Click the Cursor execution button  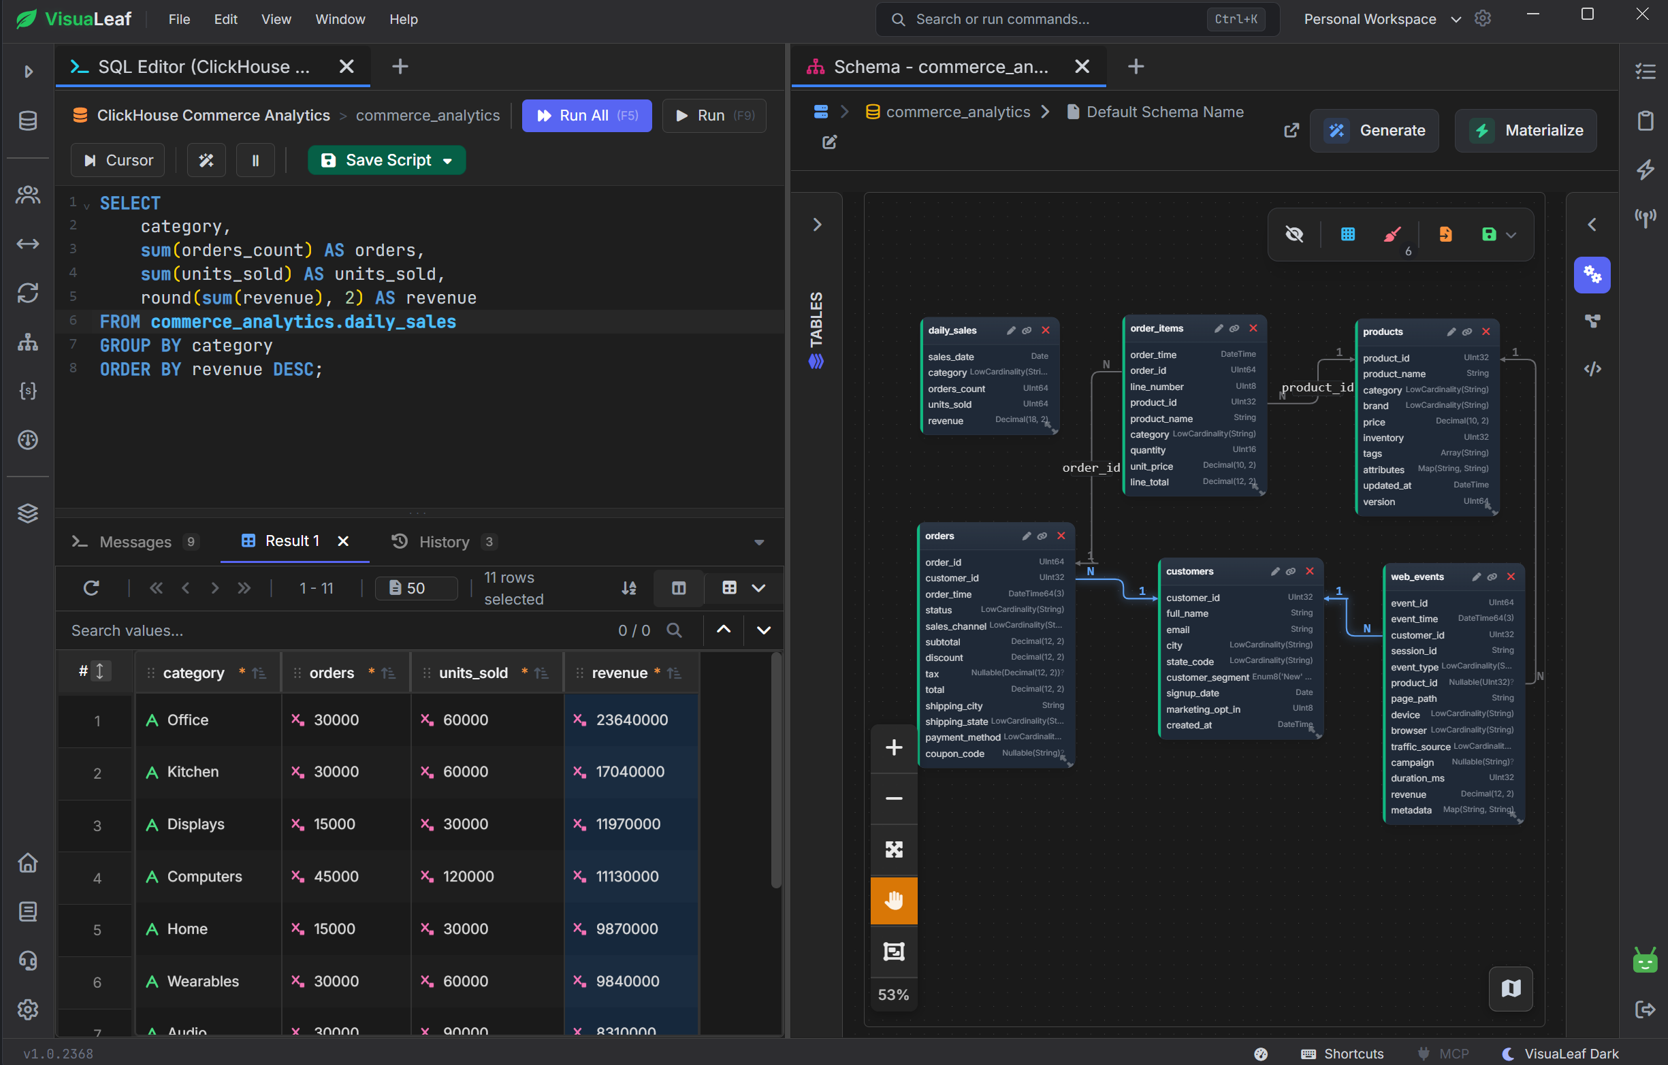coord(118,160)
